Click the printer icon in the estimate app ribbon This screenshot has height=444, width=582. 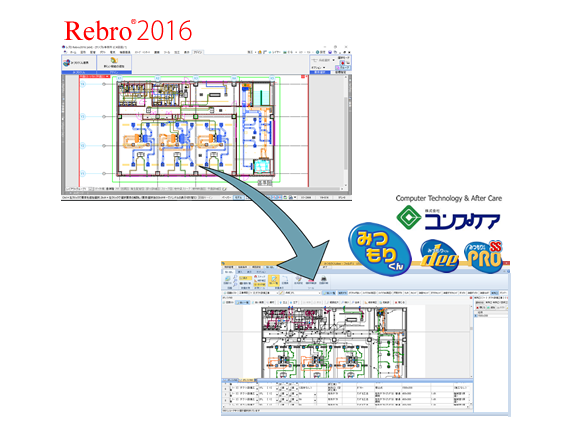(323, 280)
